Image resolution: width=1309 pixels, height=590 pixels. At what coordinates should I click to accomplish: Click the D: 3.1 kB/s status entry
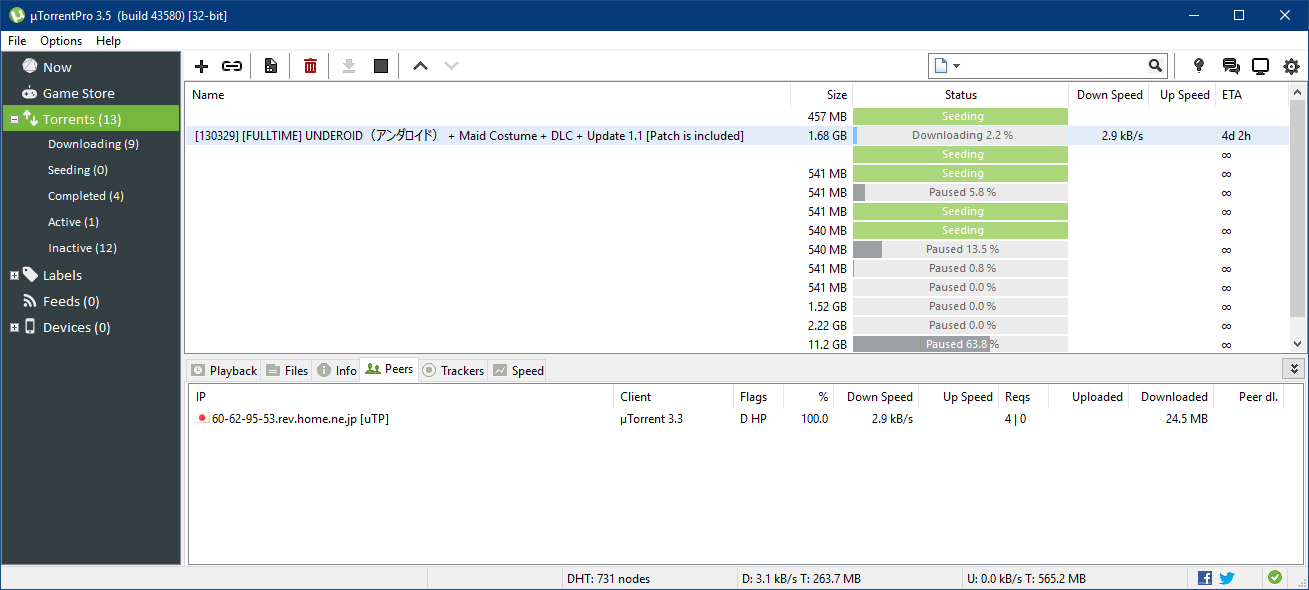click(801, 578)
